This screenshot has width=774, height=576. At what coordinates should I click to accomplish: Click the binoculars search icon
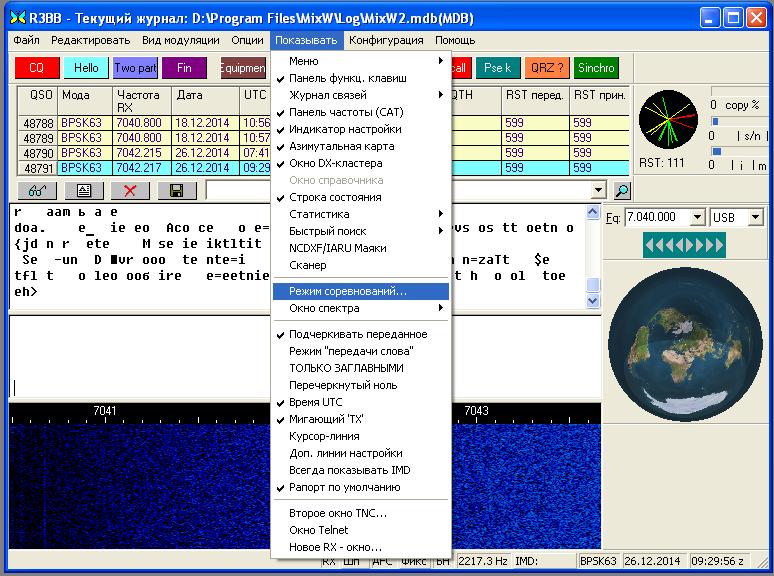tap(37, 191)
